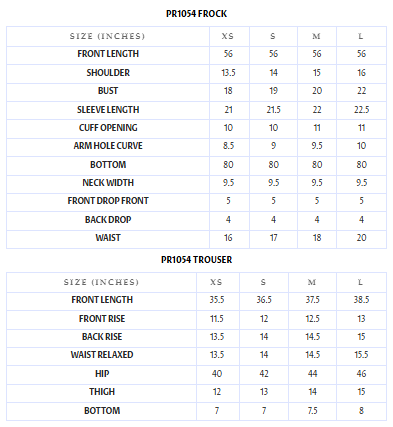This screenshot has height=427, width=393.
Task: Click the NECK WIDTH row label
Action: pyautogui.click(x=108, y=183)
